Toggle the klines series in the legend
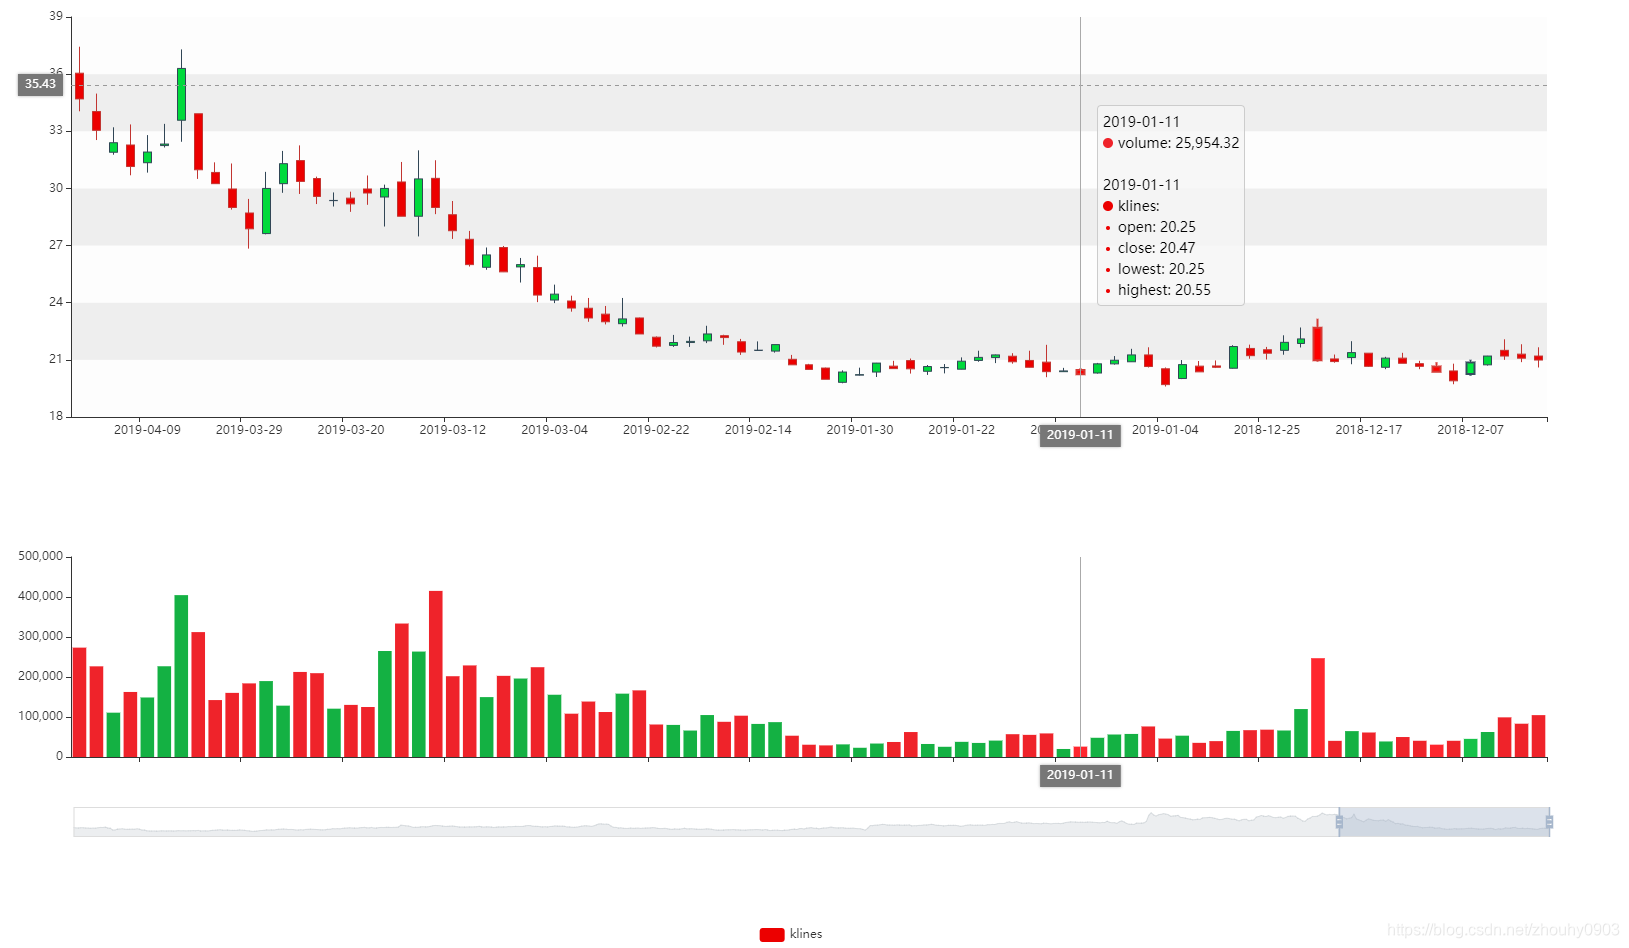This screenshot has width=1629, height=948. 790,934
